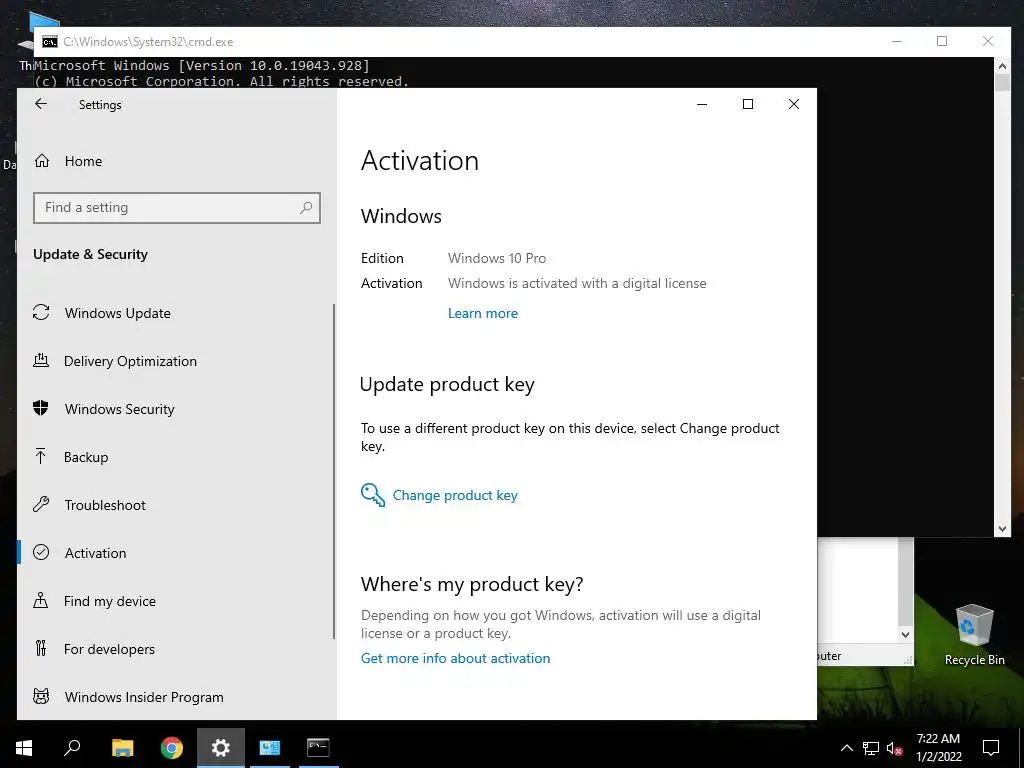Open For developers settings
The image size is (1024, 768).
point(109,649)
